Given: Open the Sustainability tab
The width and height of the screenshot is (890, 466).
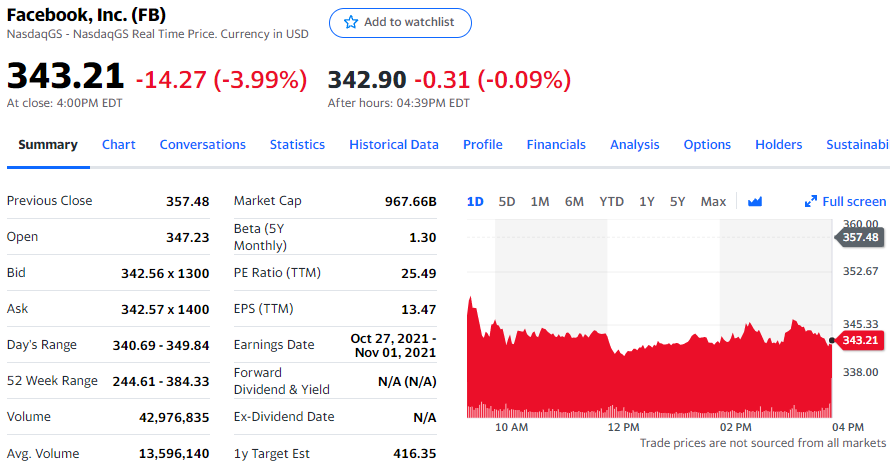Looking at the screenshot, I should [858, 145].
